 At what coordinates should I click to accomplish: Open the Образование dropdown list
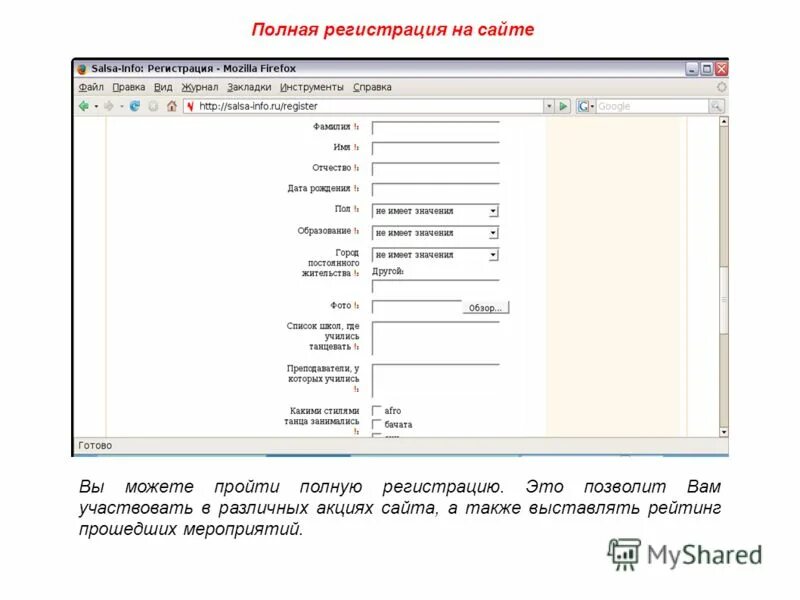(492, 232)
